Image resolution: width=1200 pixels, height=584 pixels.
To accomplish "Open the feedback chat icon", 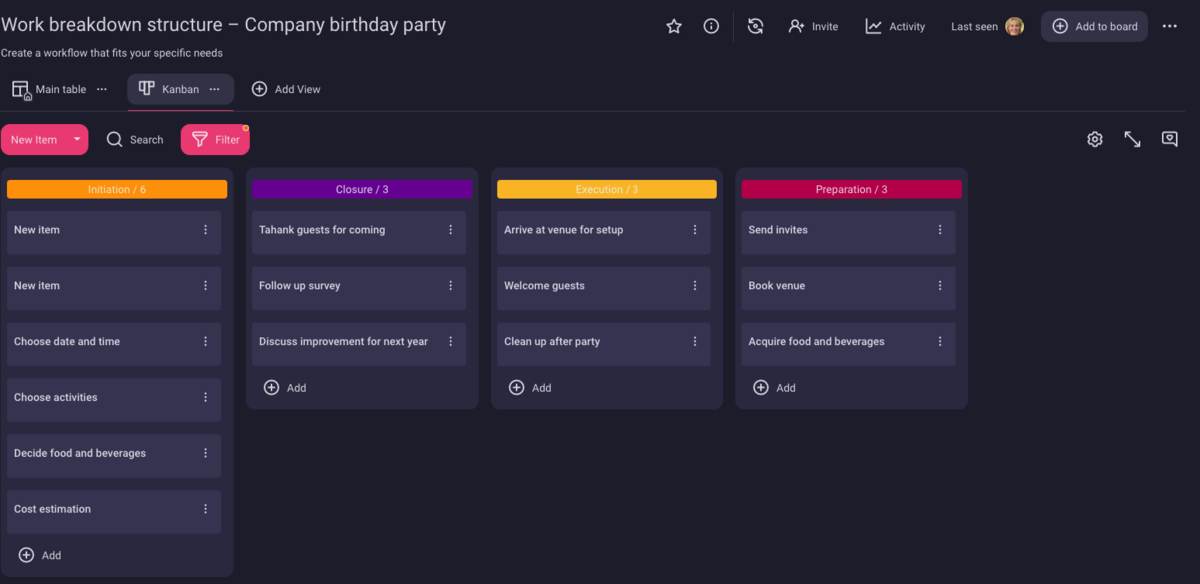I will pos(1169,140).
